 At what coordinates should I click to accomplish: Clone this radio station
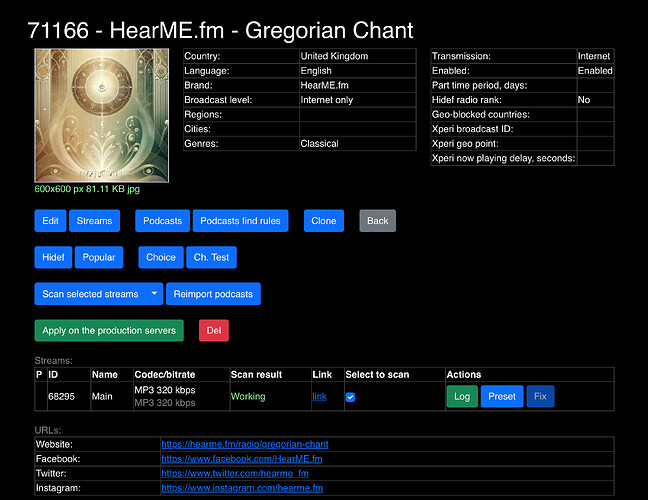pos(323,220)
